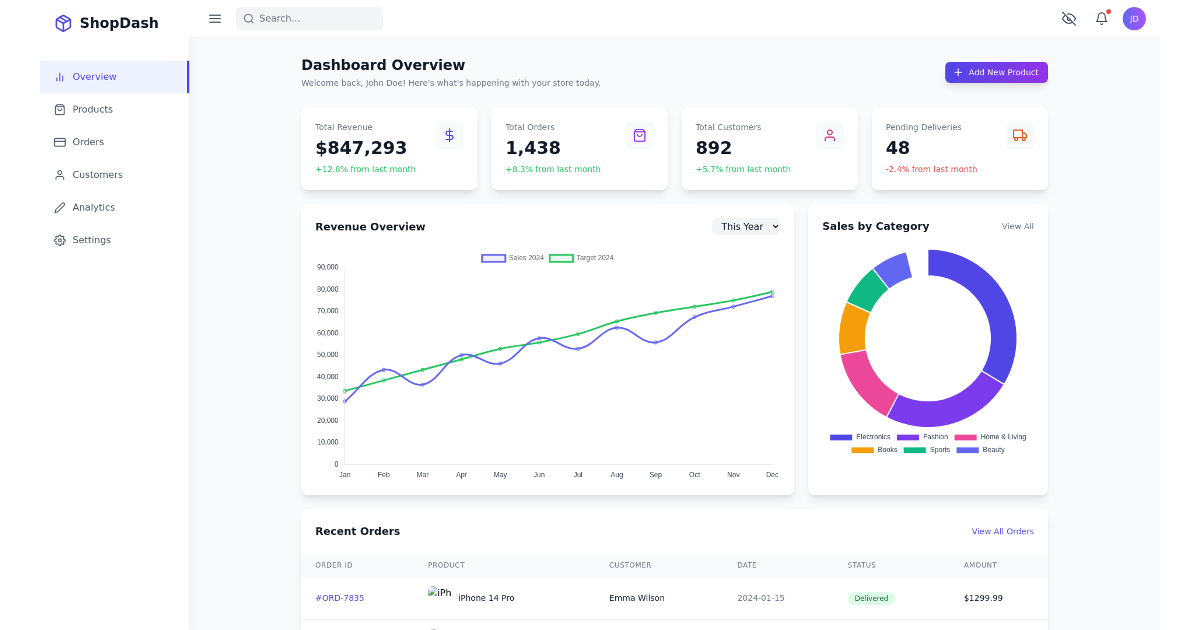
Task: Click the Add New Product button
Action: (996, 72)
